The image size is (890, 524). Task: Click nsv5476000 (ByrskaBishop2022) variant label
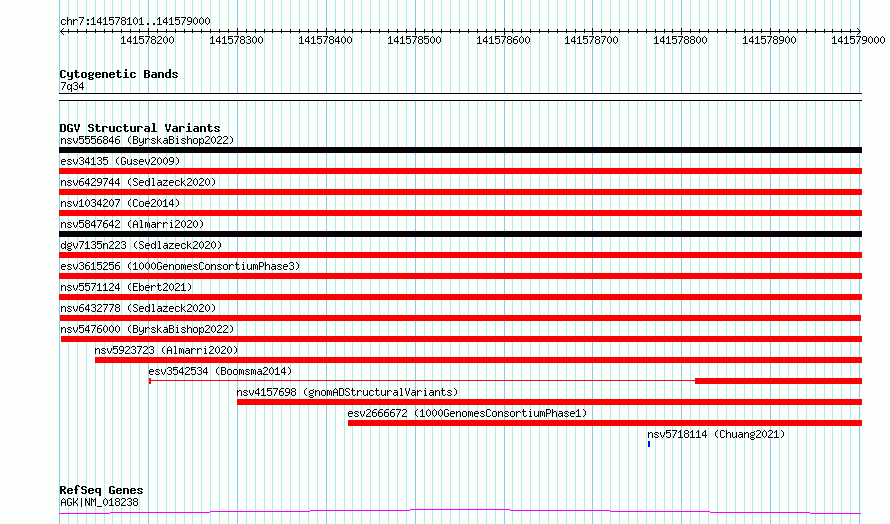(147, 329)
